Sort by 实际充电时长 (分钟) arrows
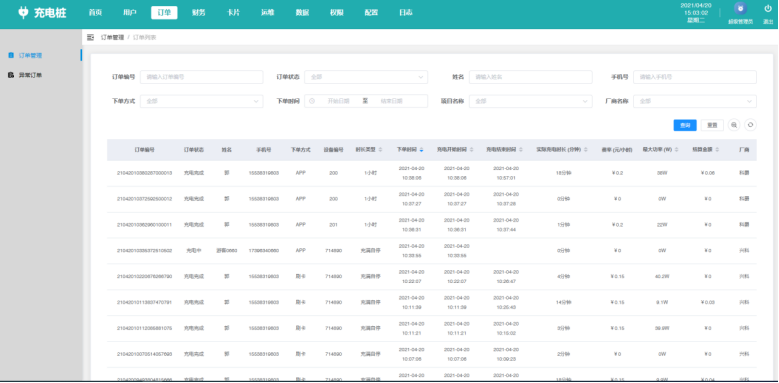 pyautogui.click(x=586, y=150)
